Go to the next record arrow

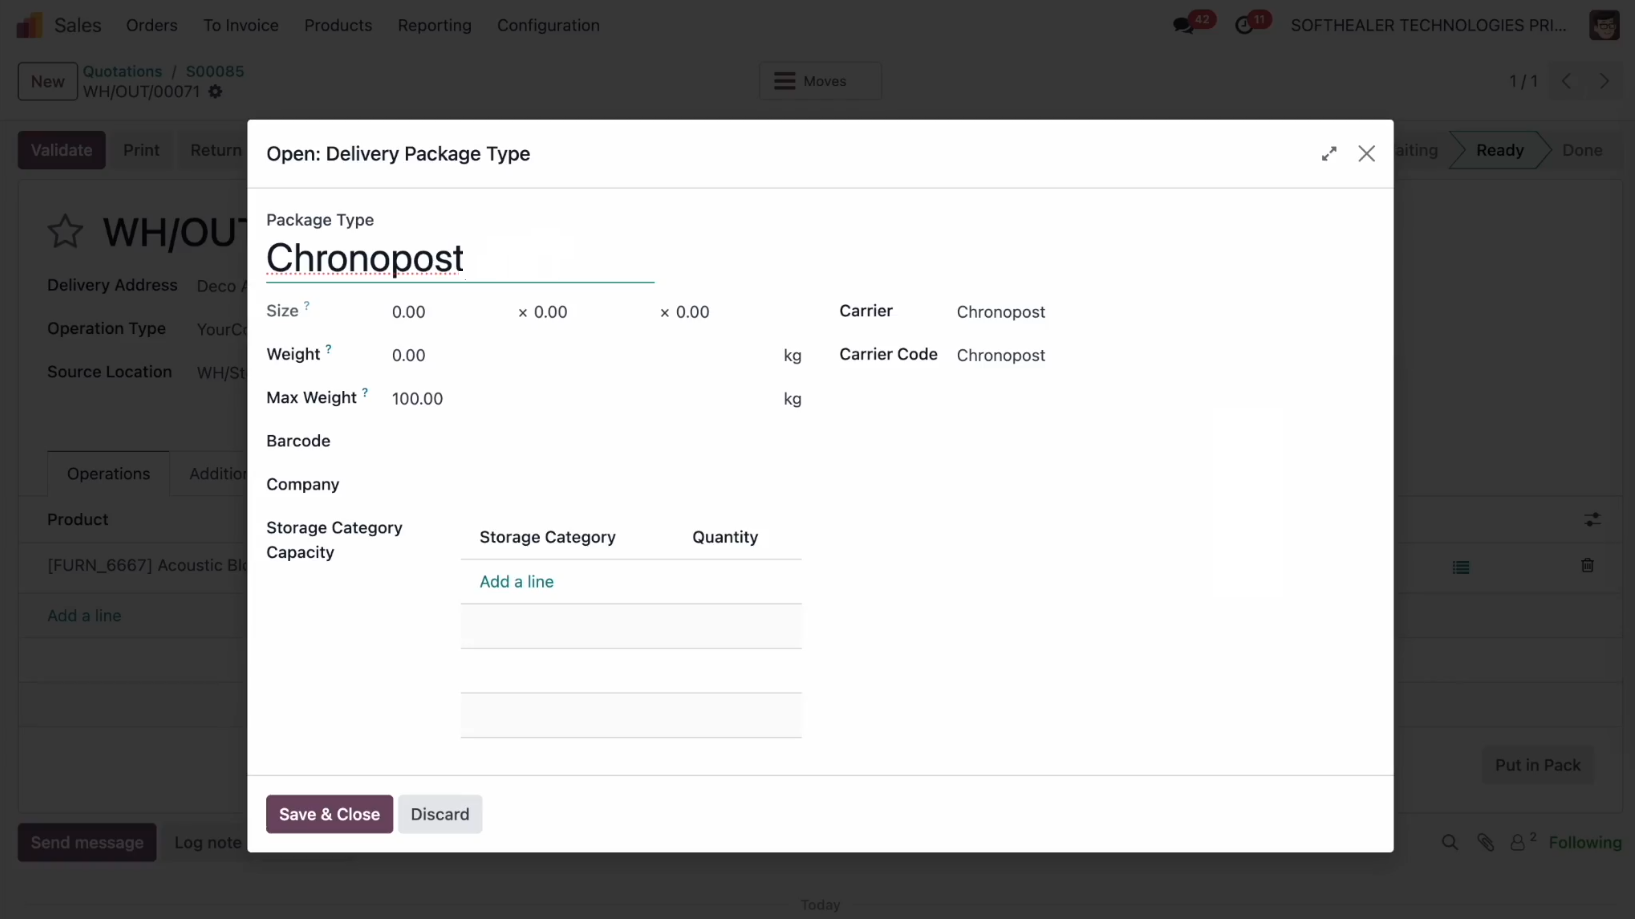[1604, 81]
